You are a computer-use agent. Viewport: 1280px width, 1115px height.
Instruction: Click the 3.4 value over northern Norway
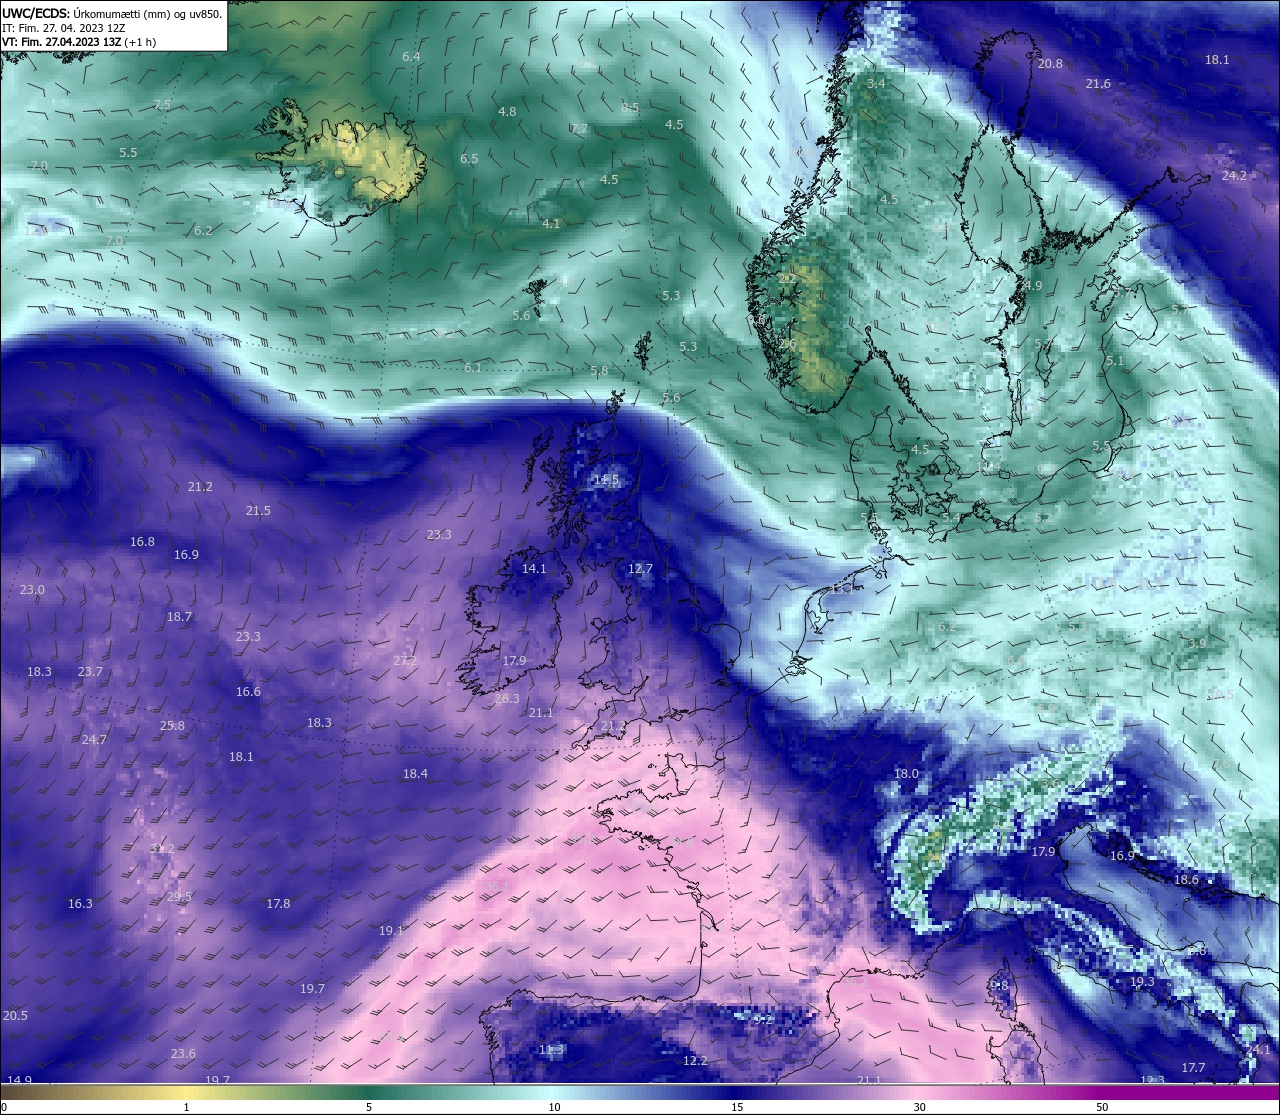876,84
